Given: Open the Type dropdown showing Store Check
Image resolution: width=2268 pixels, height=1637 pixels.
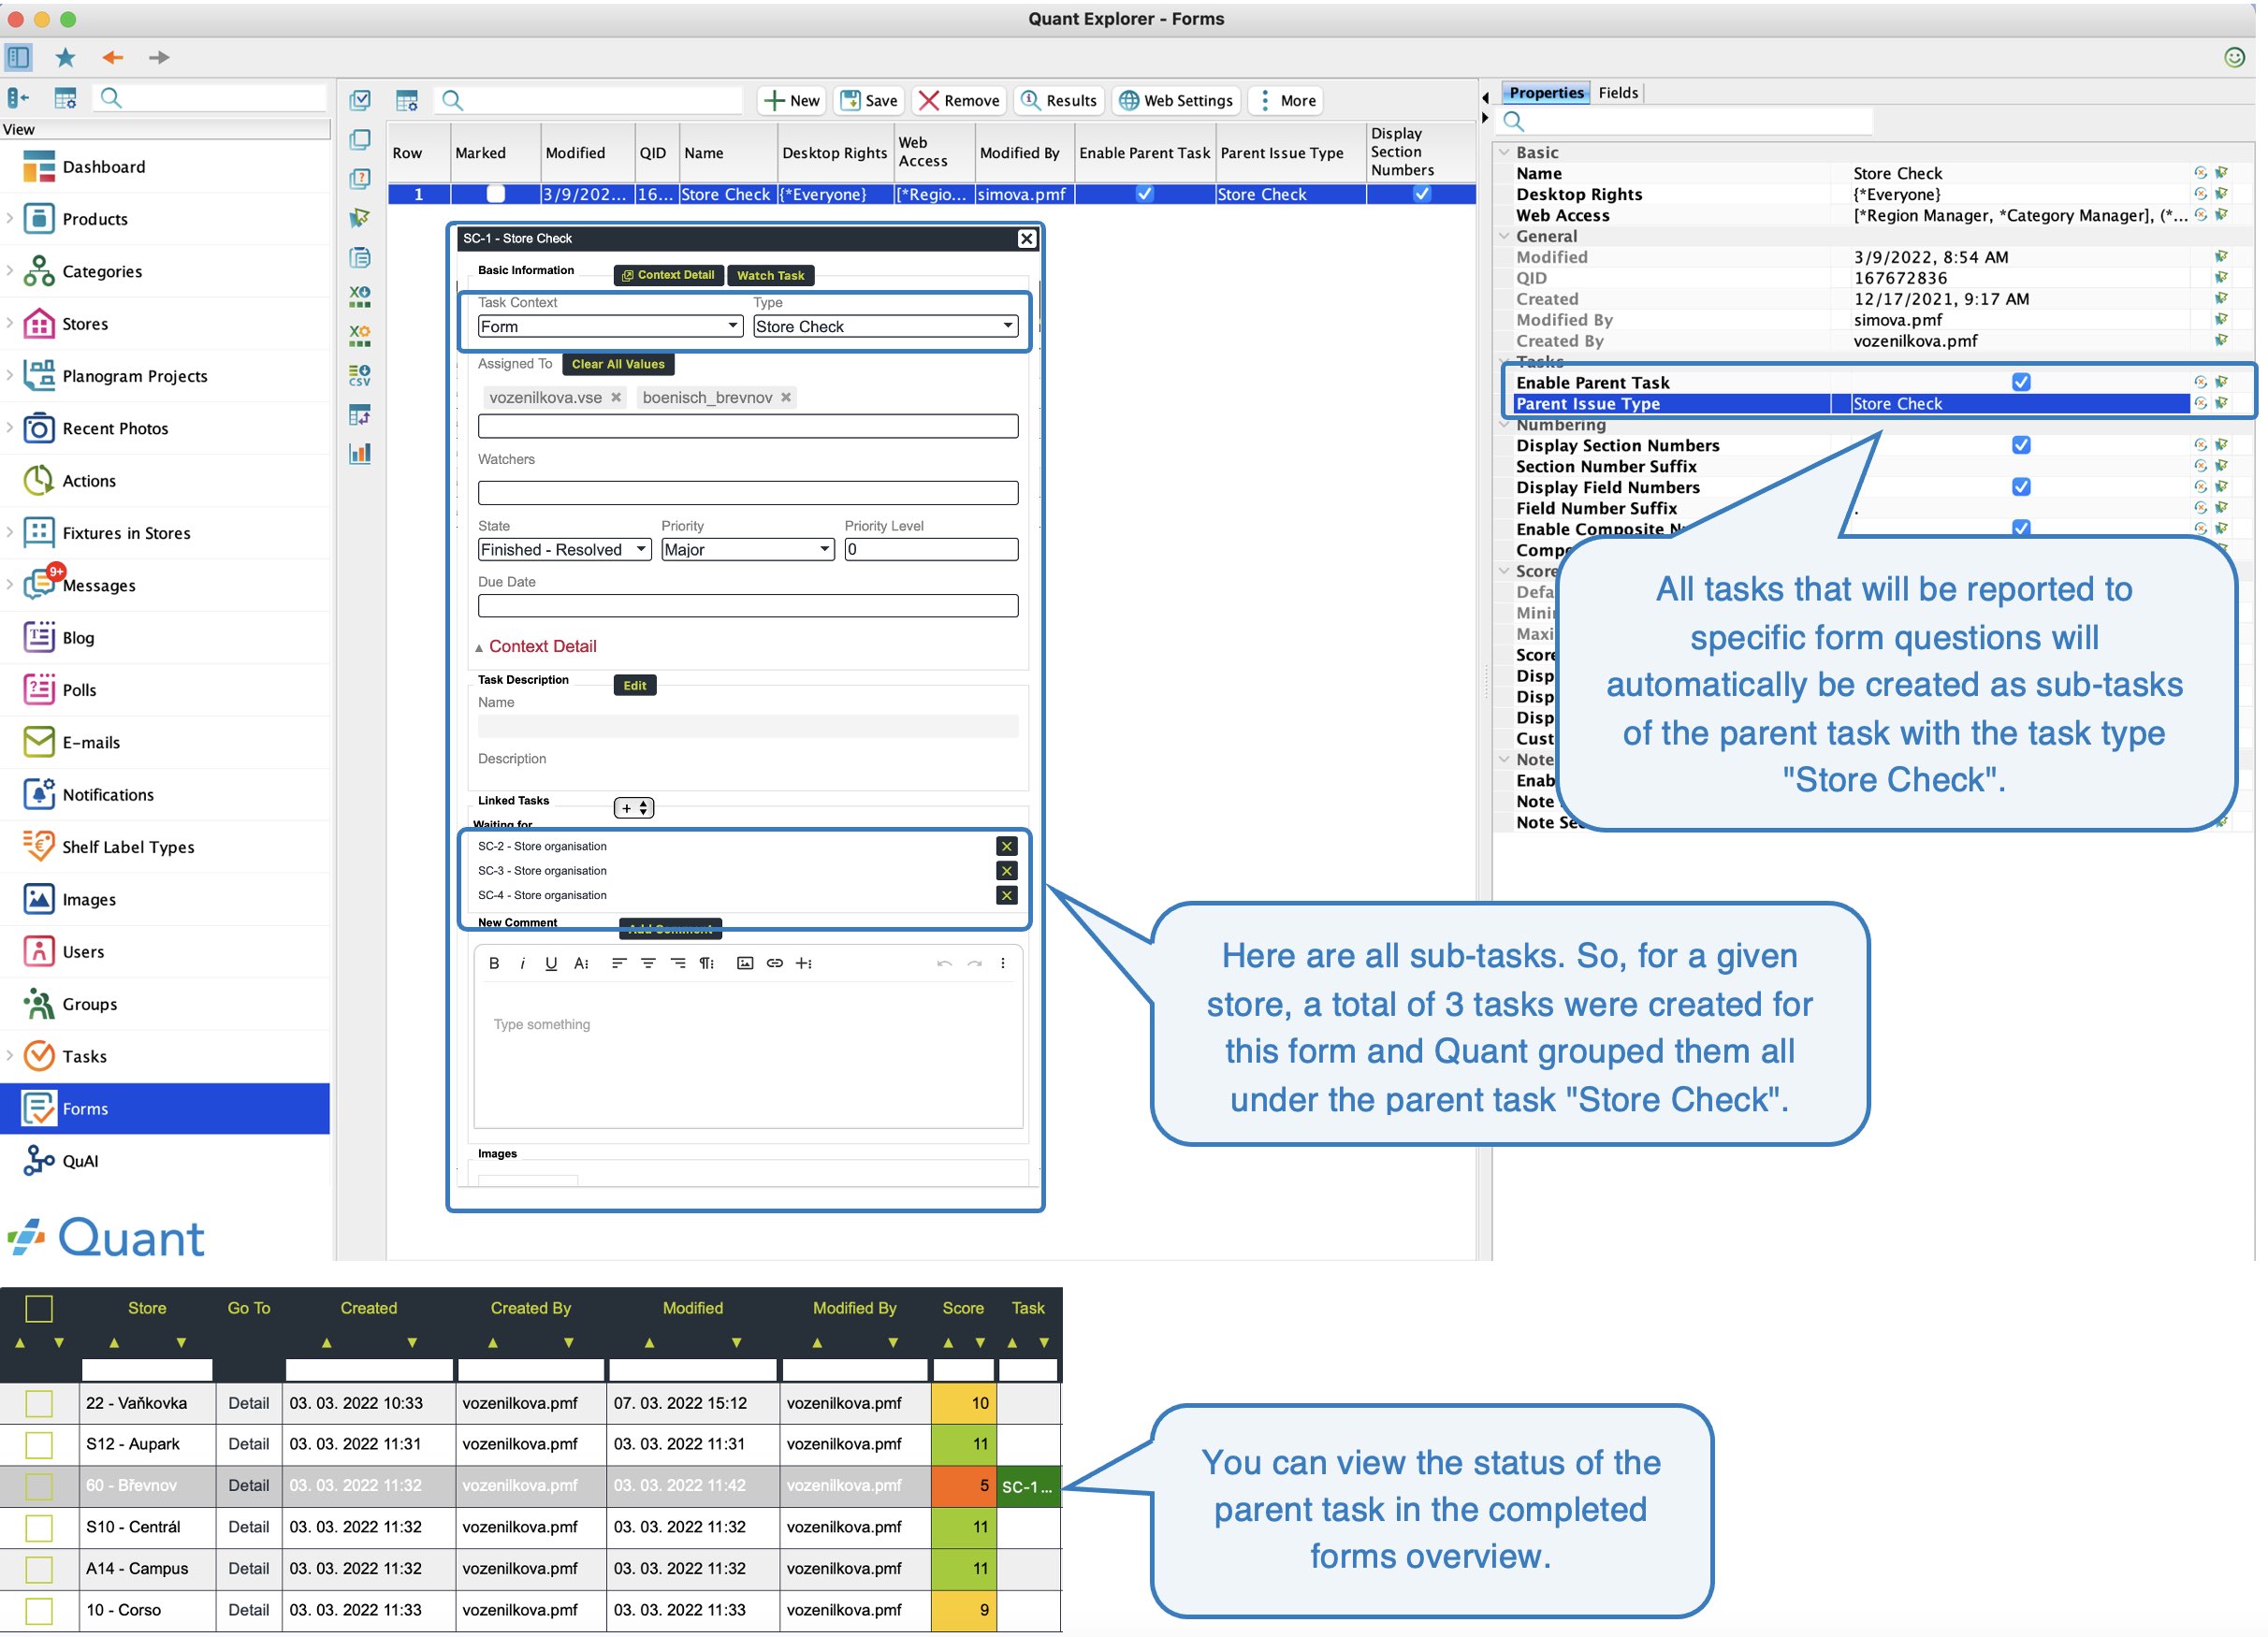Looking at the screenshot, I should point(885,326).
